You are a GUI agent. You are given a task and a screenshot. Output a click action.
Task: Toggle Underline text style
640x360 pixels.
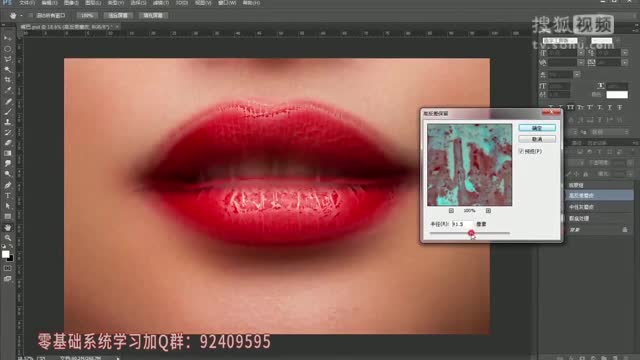click(609, 107)
